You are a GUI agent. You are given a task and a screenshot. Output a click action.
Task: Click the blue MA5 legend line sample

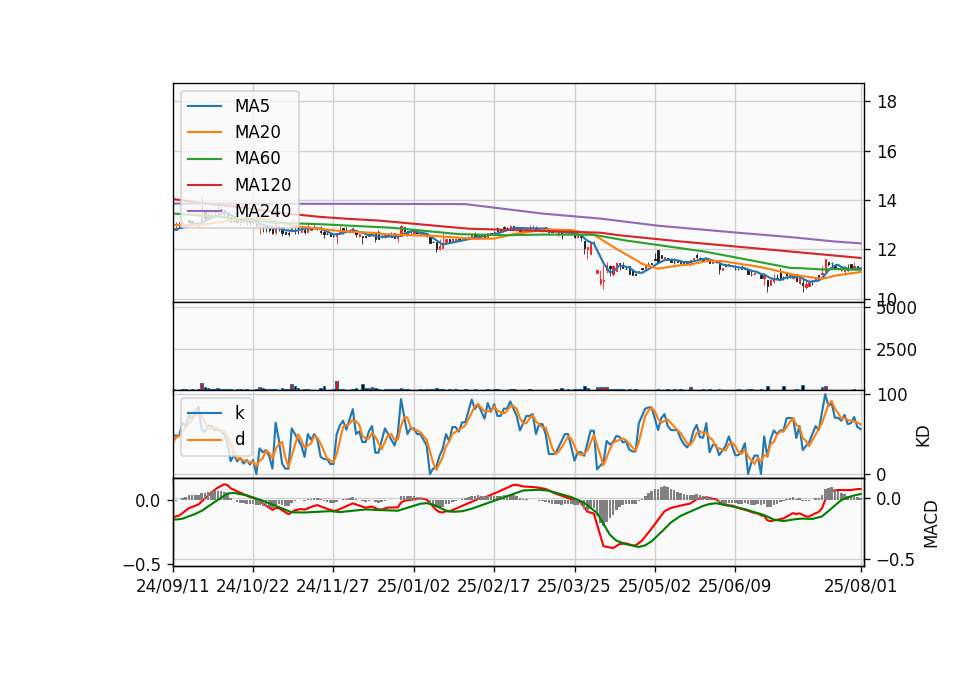[x=204, y=106]
